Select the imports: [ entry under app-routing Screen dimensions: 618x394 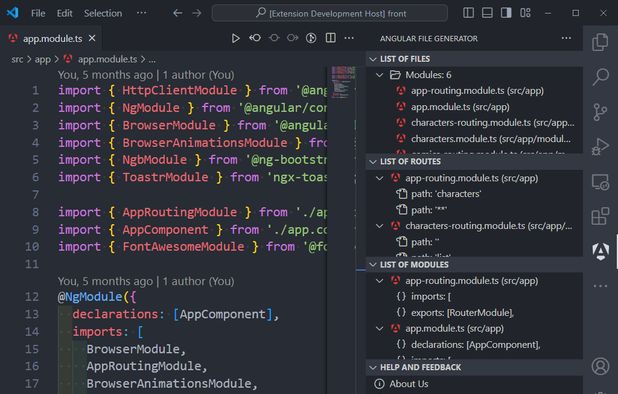431,297
